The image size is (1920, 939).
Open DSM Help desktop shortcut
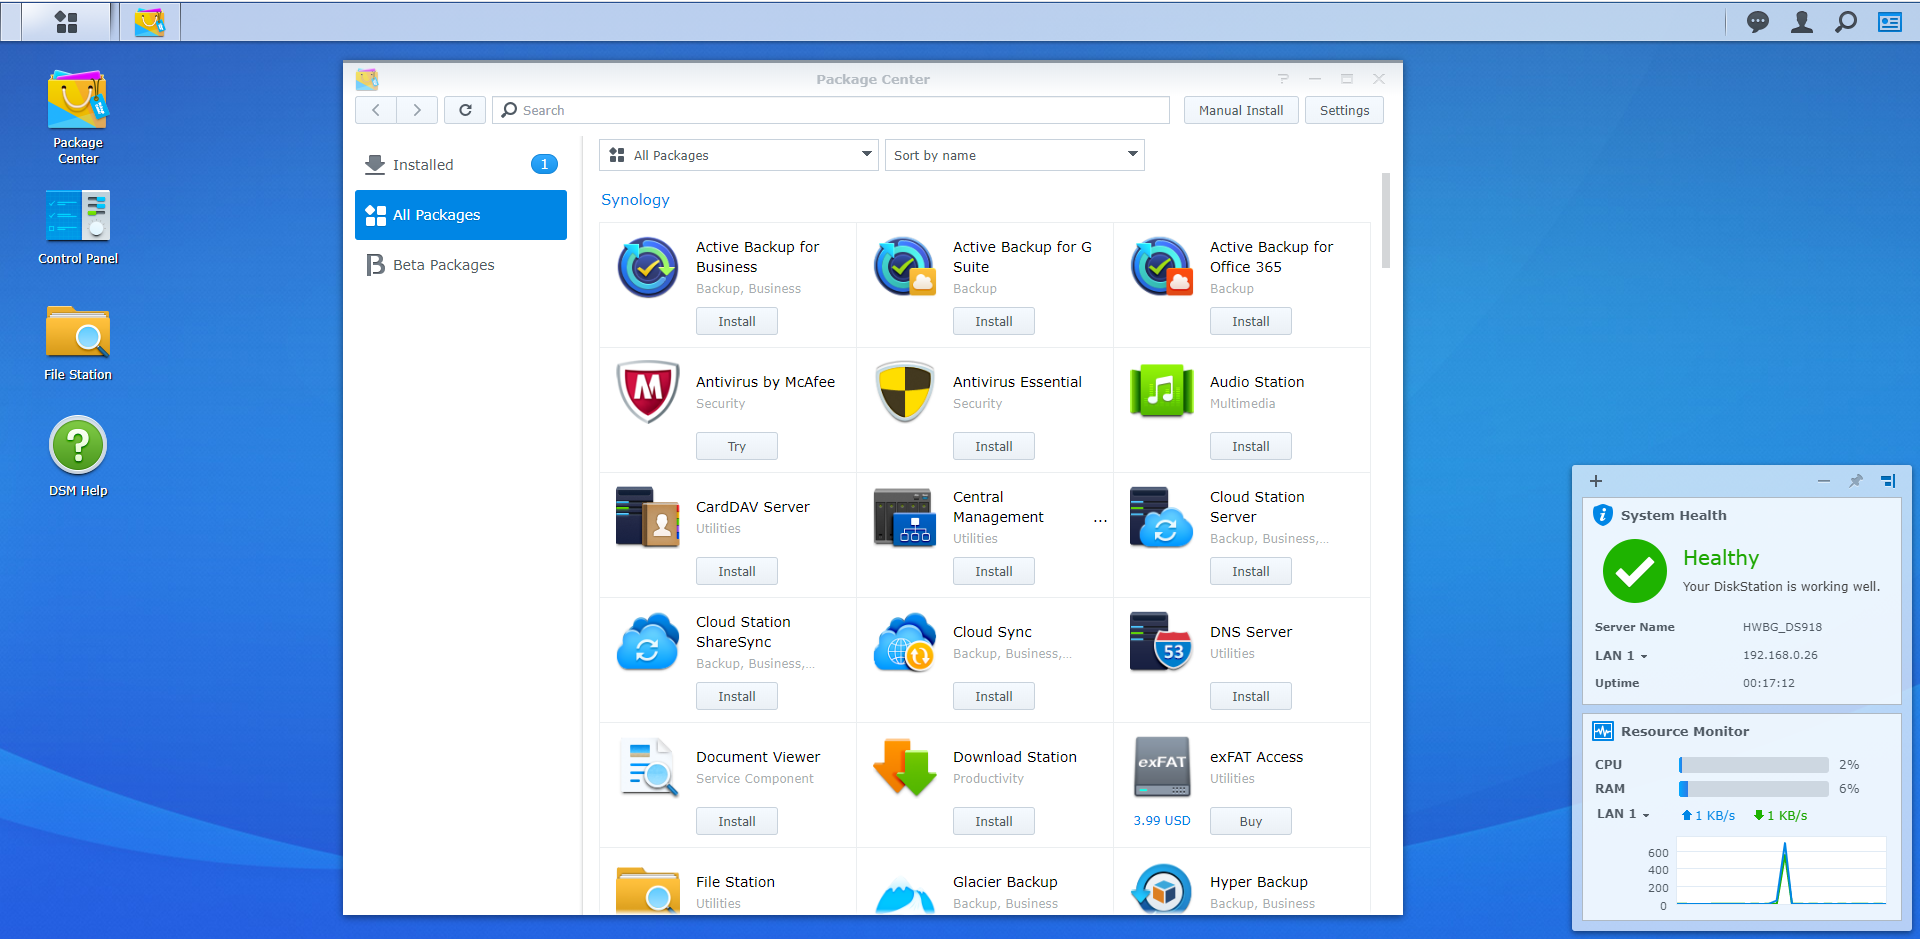tap(78, 457)
